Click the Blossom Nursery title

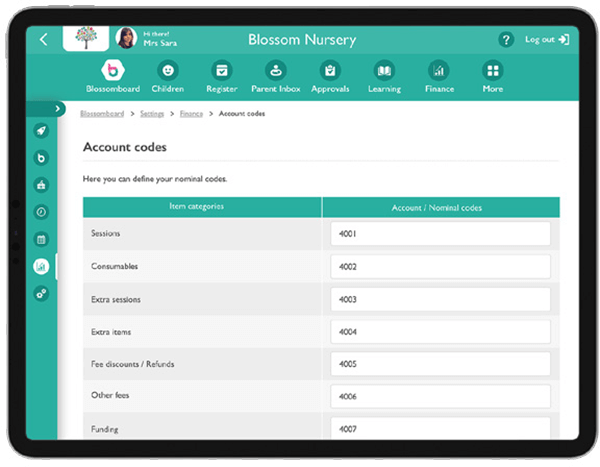click(302, 40)
